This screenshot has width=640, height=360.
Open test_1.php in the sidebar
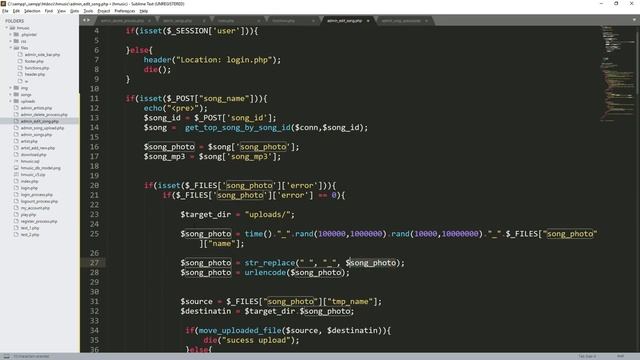pyautogui.click(x=30, y=228)
